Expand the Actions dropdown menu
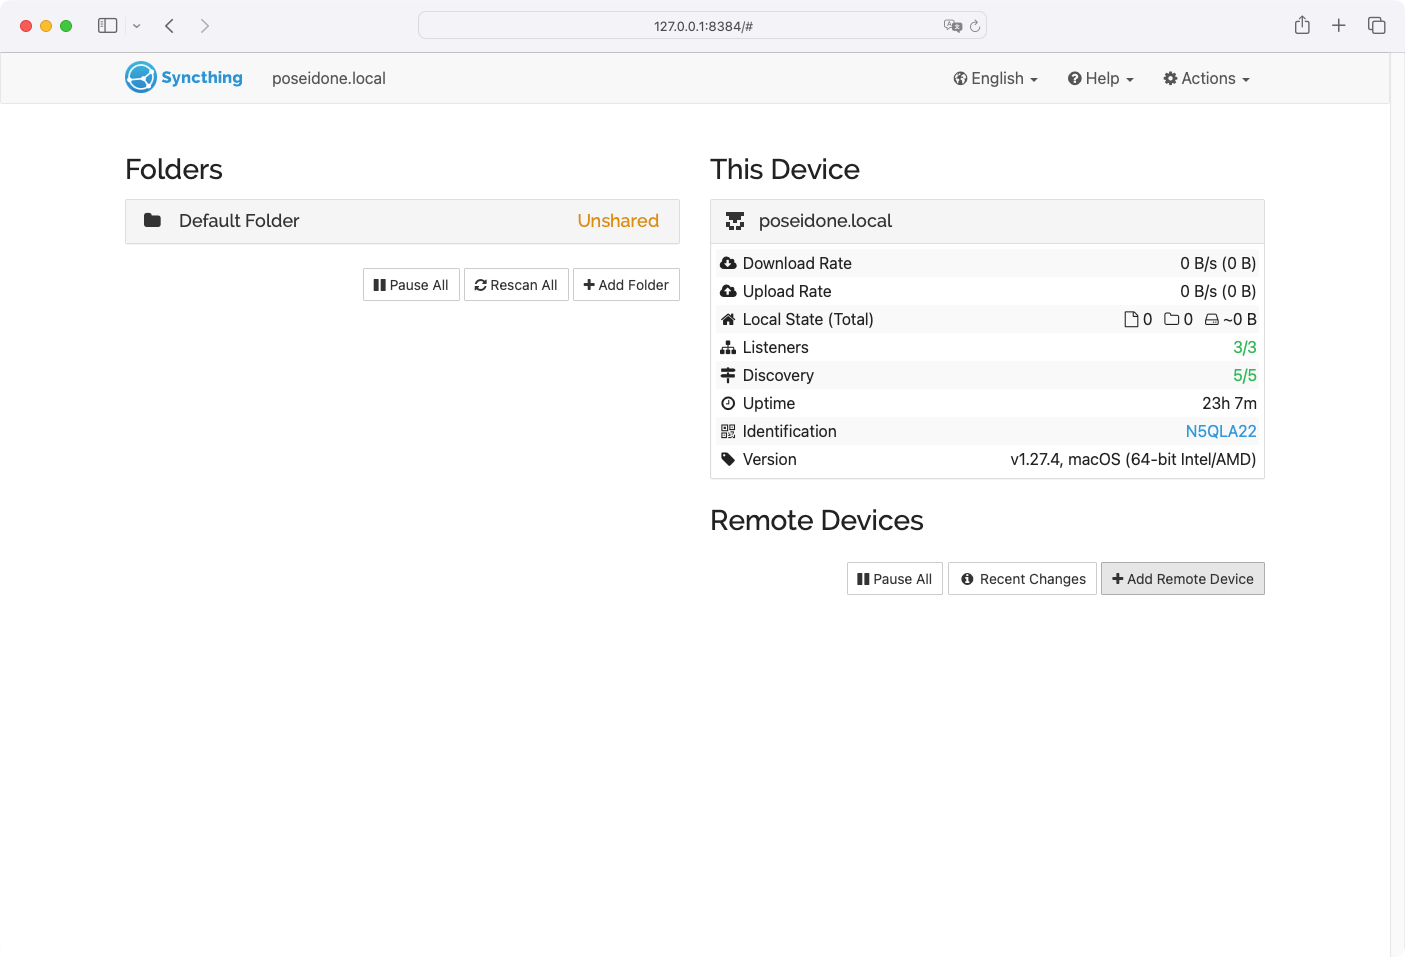The width and height of the screenshot is (1405, 957). point(1206,78)
